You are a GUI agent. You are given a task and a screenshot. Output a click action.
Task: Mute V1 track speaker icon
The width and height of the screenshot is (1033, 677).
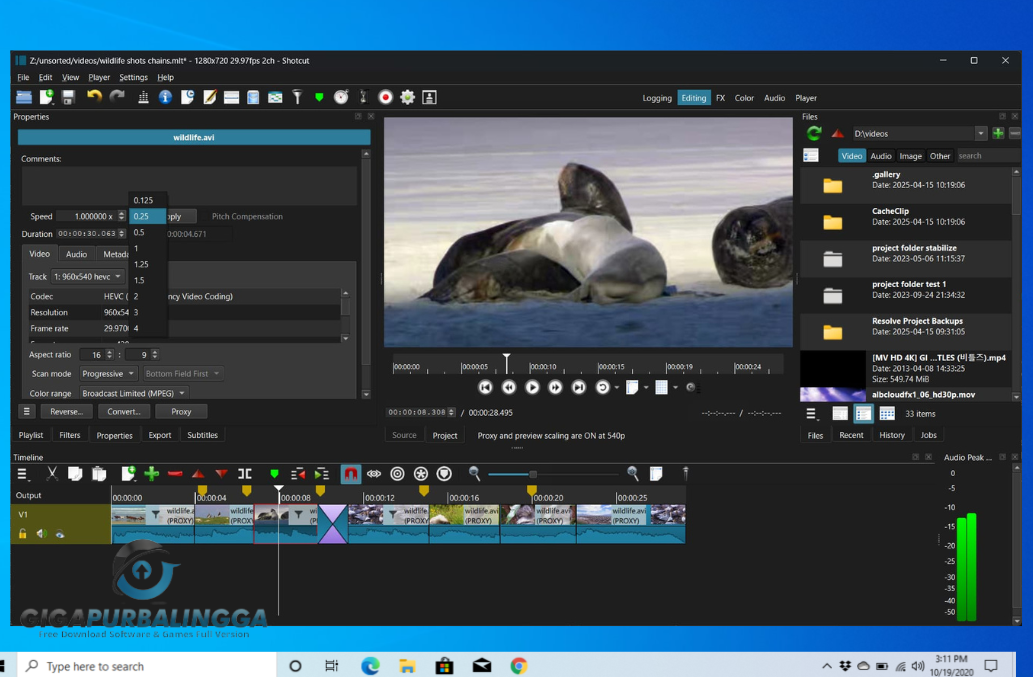point(42,533)
